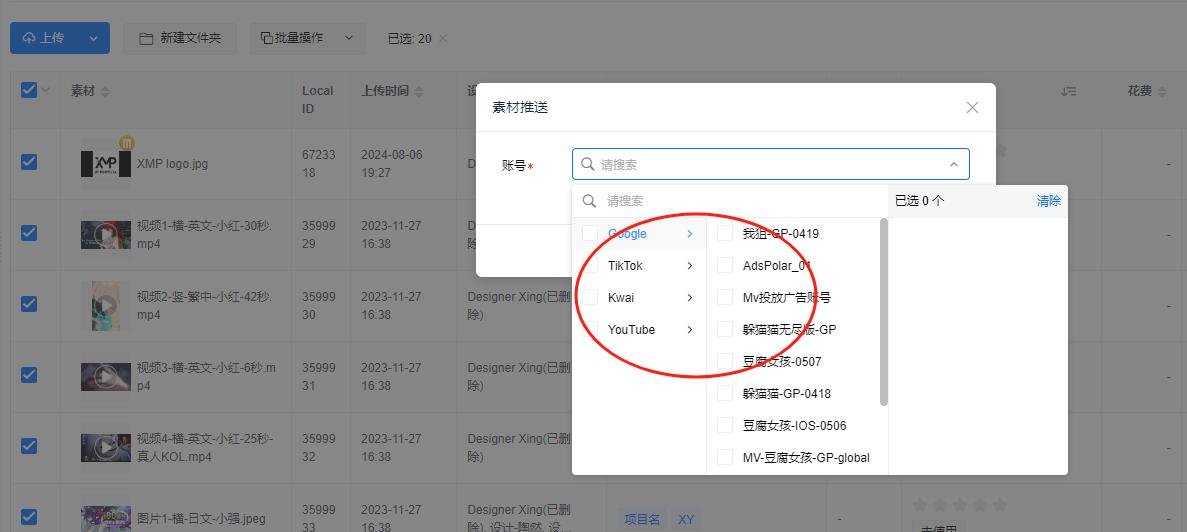Play the 视频1-横-英文-小红-30秒 video thumbnail
The image size is (1187, 532).
coord(105,235)
